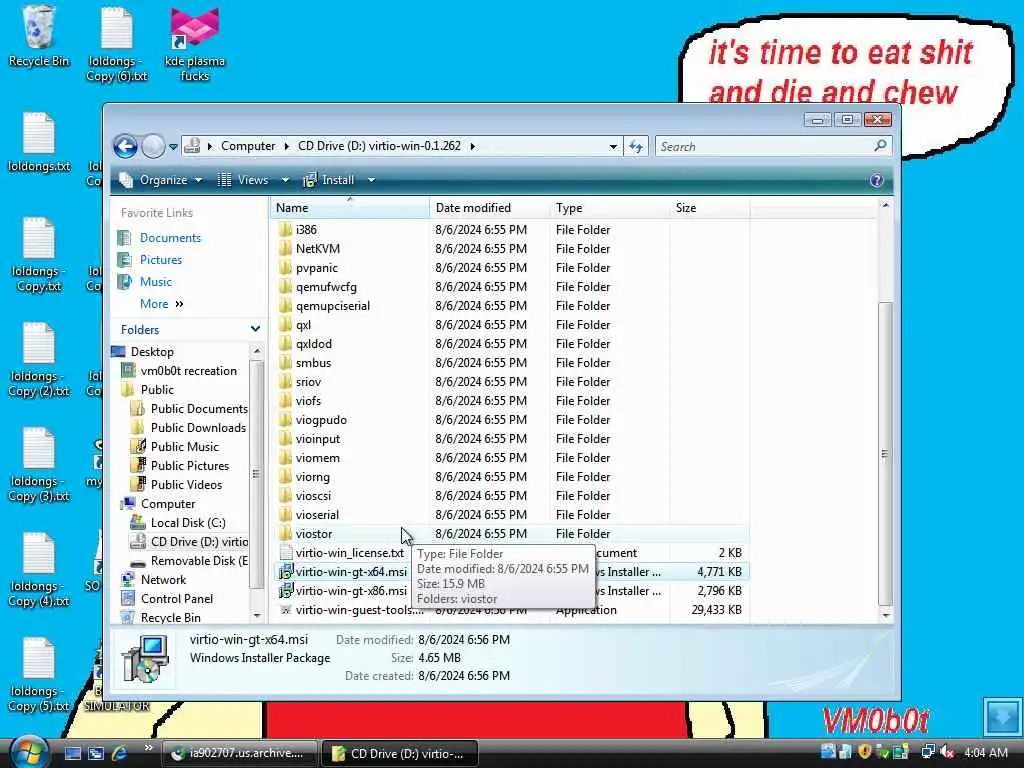This screenshot has height=768, width=1024.
Task: Open address bar previous locations dropdown
Action: pos(613,146)
